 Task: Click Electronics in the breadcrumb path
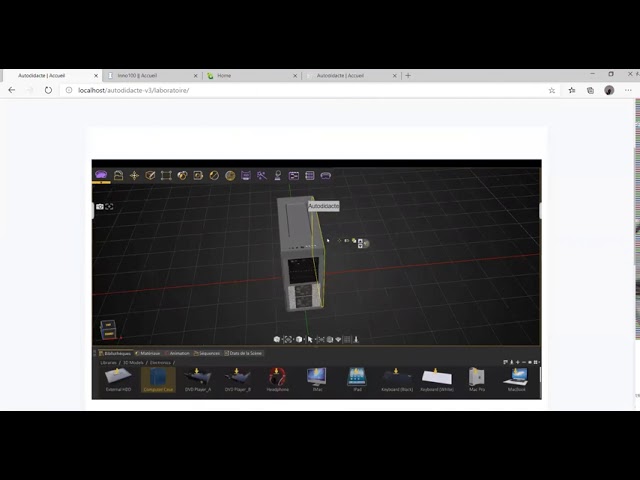pyautogui.click(x=160, y=362)
